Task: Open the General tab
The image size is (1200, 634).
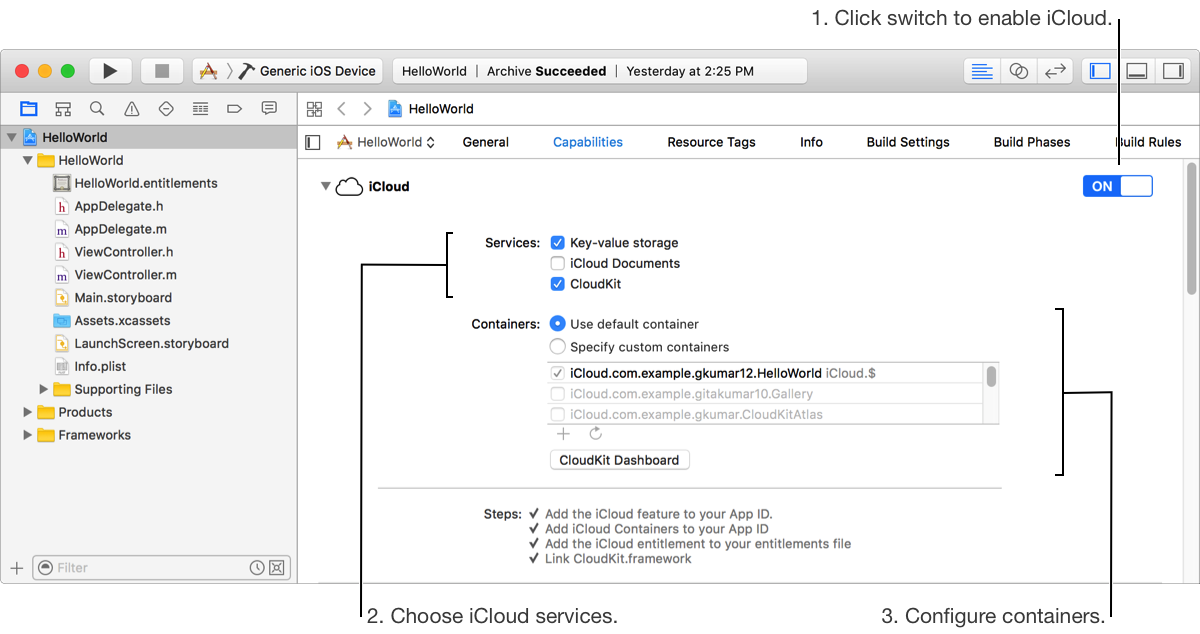Action: (x=486, y=142)
